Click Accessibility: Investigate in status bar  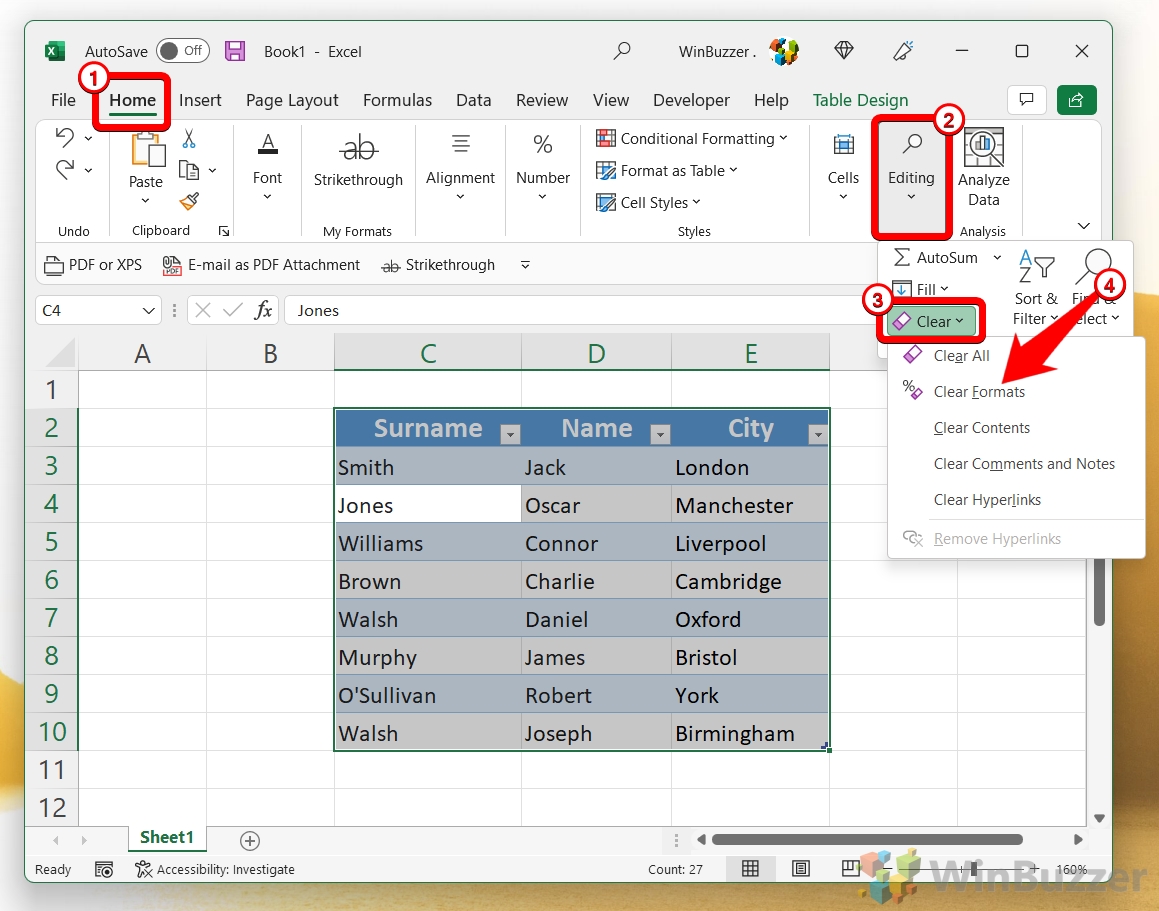click(215, 870)
